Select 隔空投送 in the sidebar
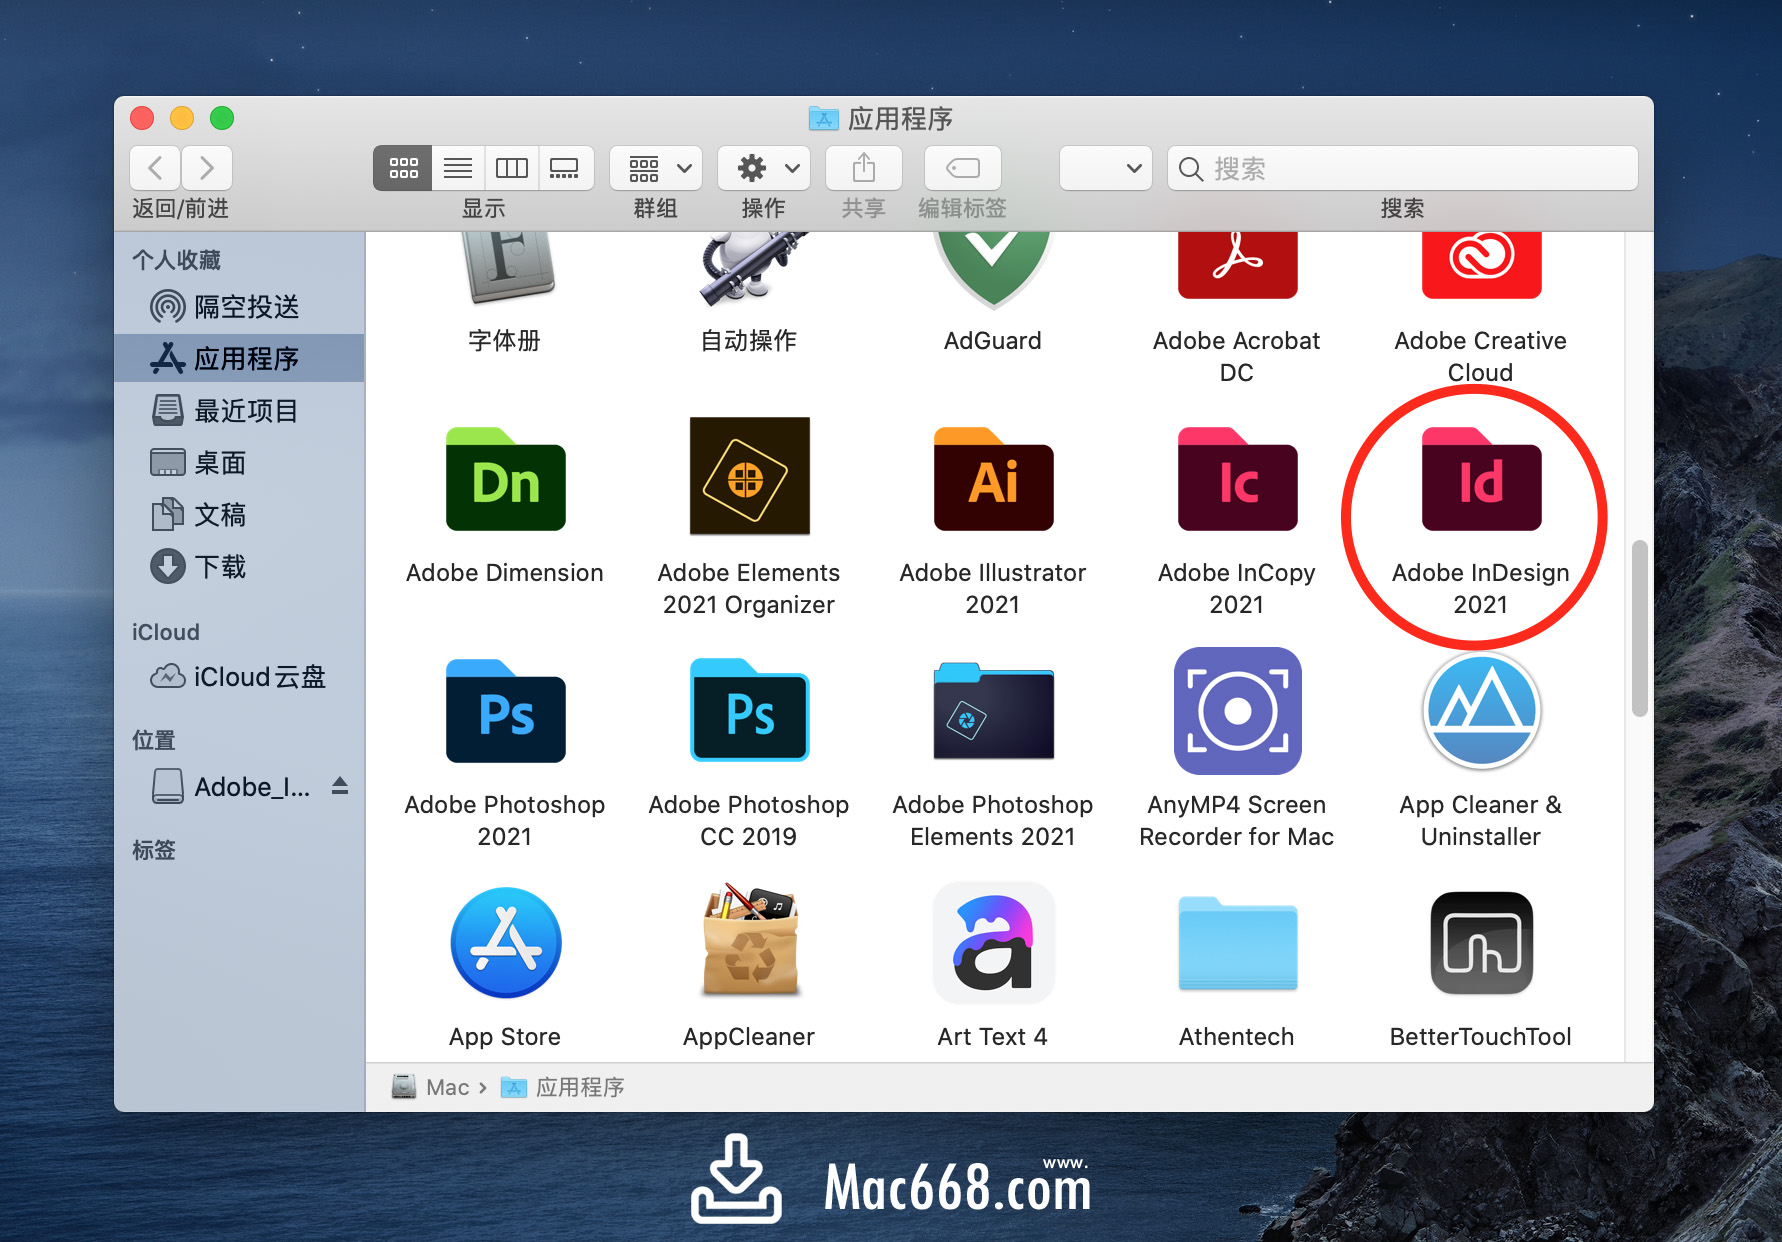The width and height of the screenshot is (1782, 1242). (239, 307)
